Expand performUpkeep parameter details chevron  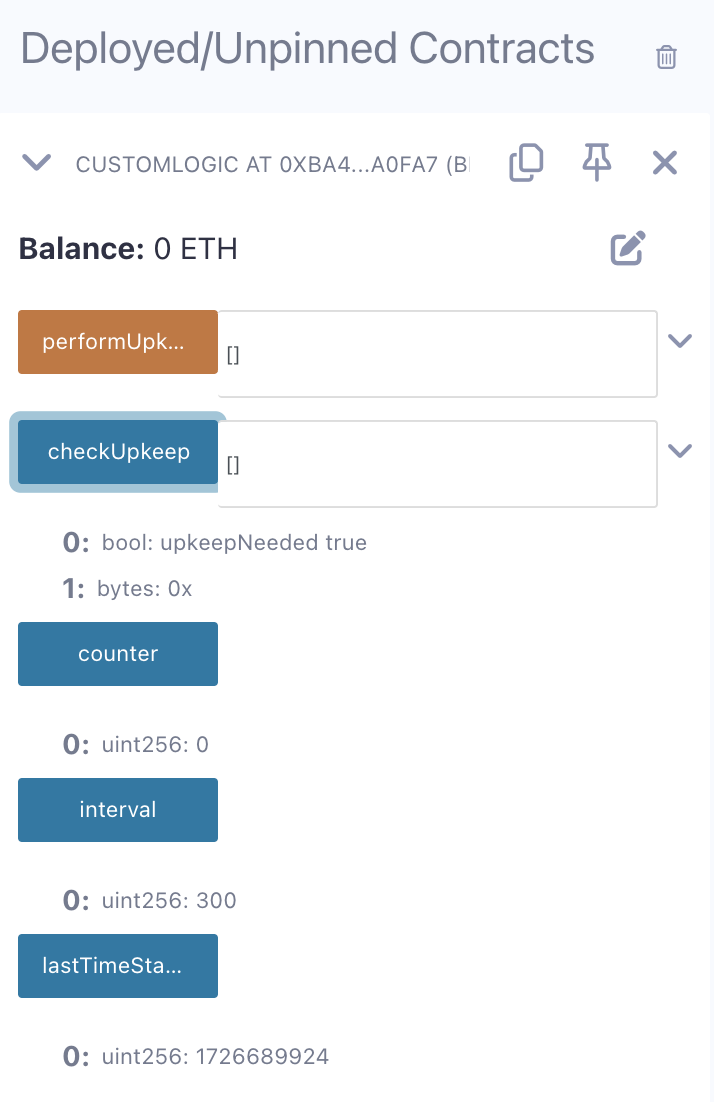pyautogui.click(x=680, y=341)
